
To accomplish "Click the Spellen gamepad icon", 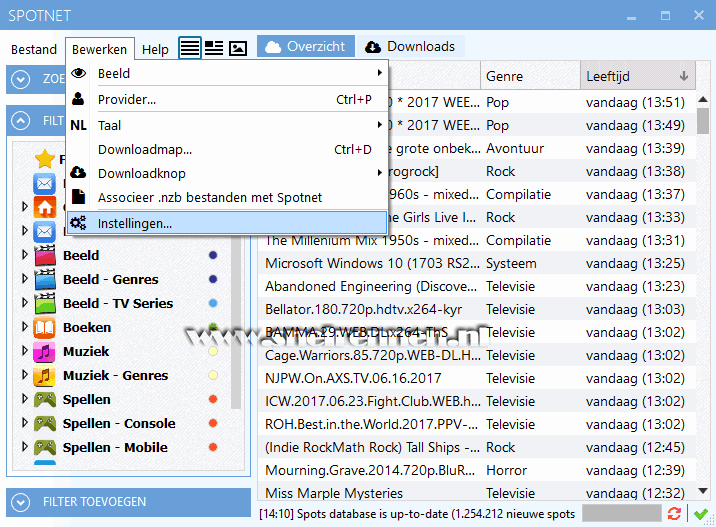I will (45, 400).
